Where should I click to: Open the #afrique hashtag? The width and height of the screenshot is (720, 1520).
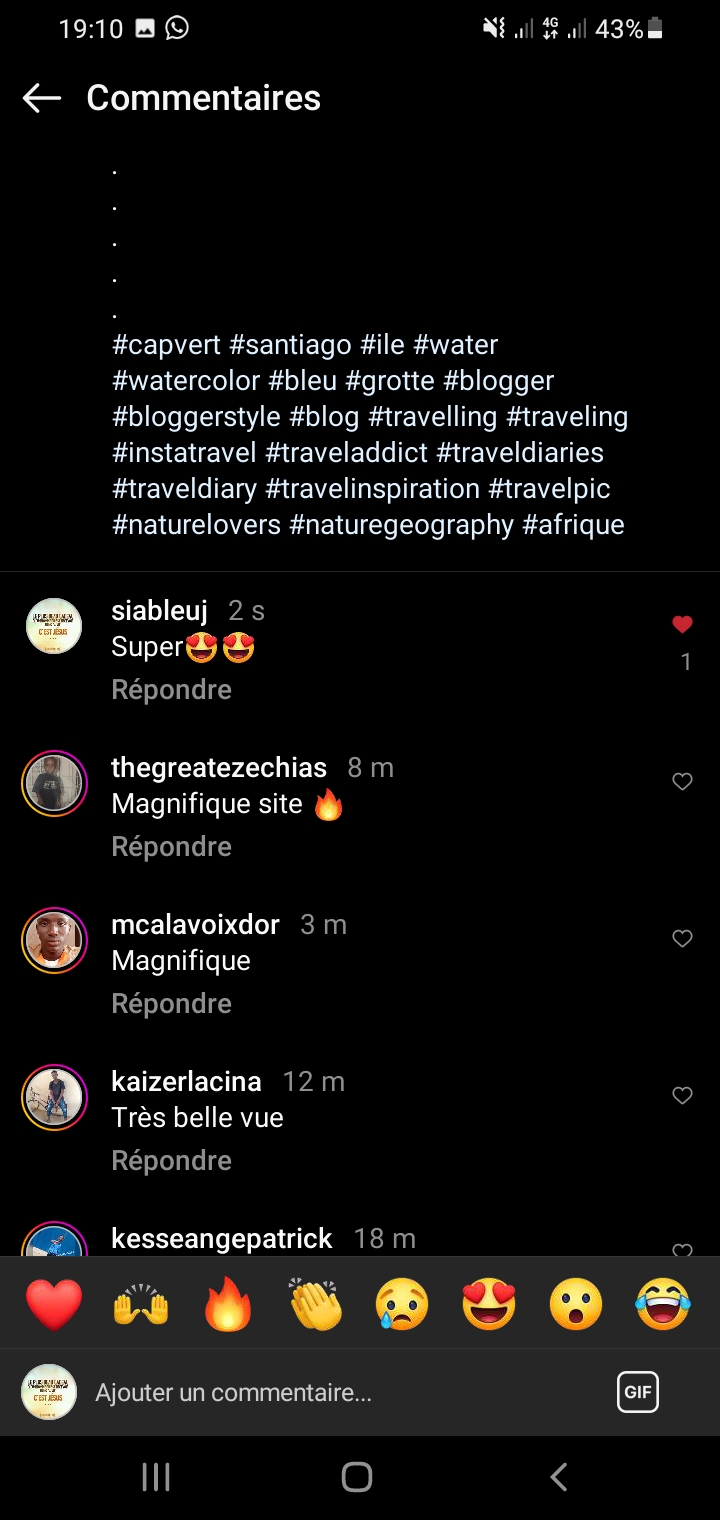click(573, 525)
